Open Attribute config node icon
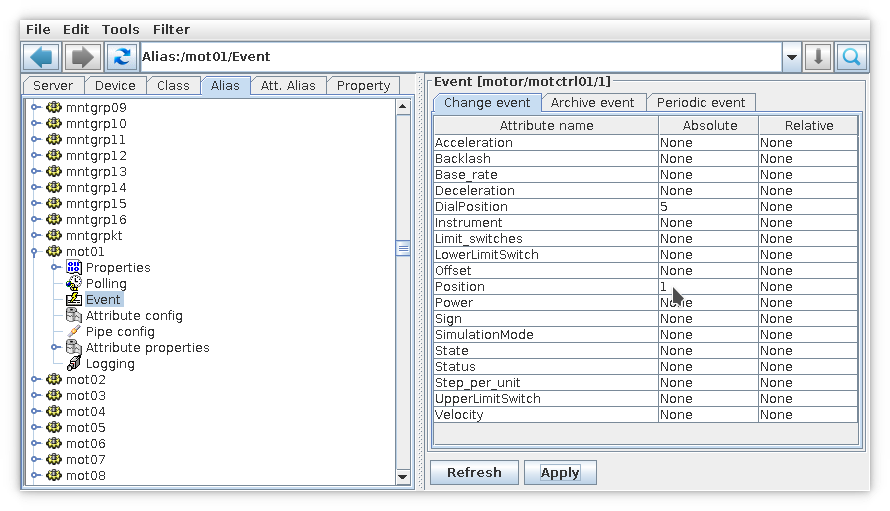Image resolution: width=890 pixels, height=511 pixels. coord(74,315)
